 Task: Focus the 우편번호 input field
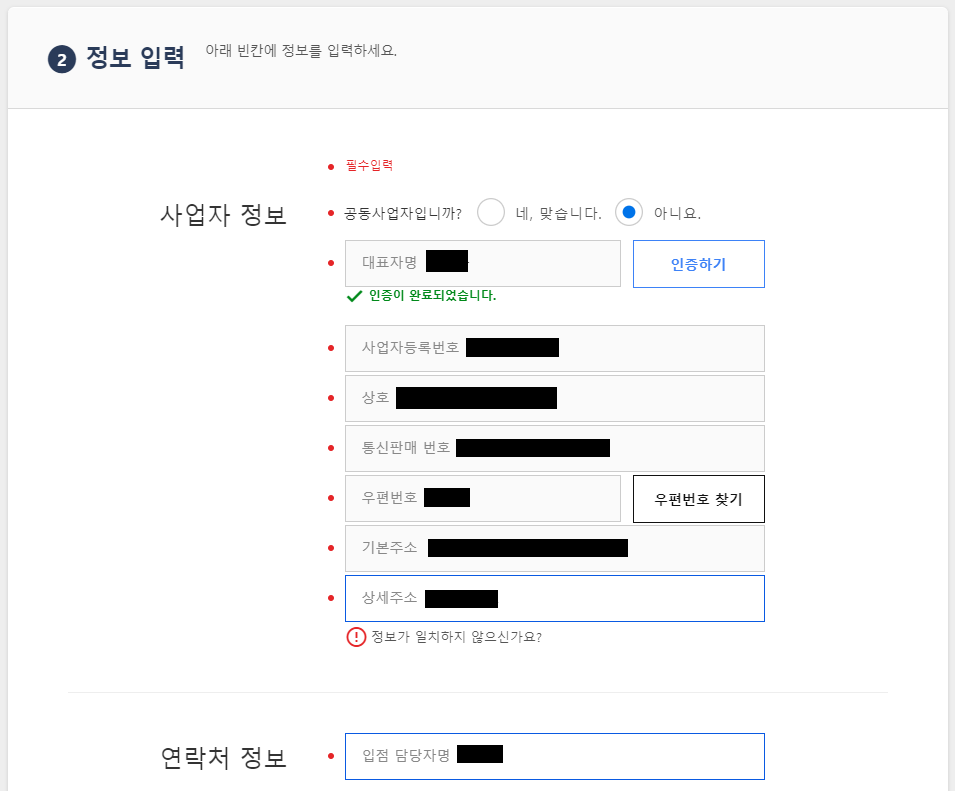point(482,499)
